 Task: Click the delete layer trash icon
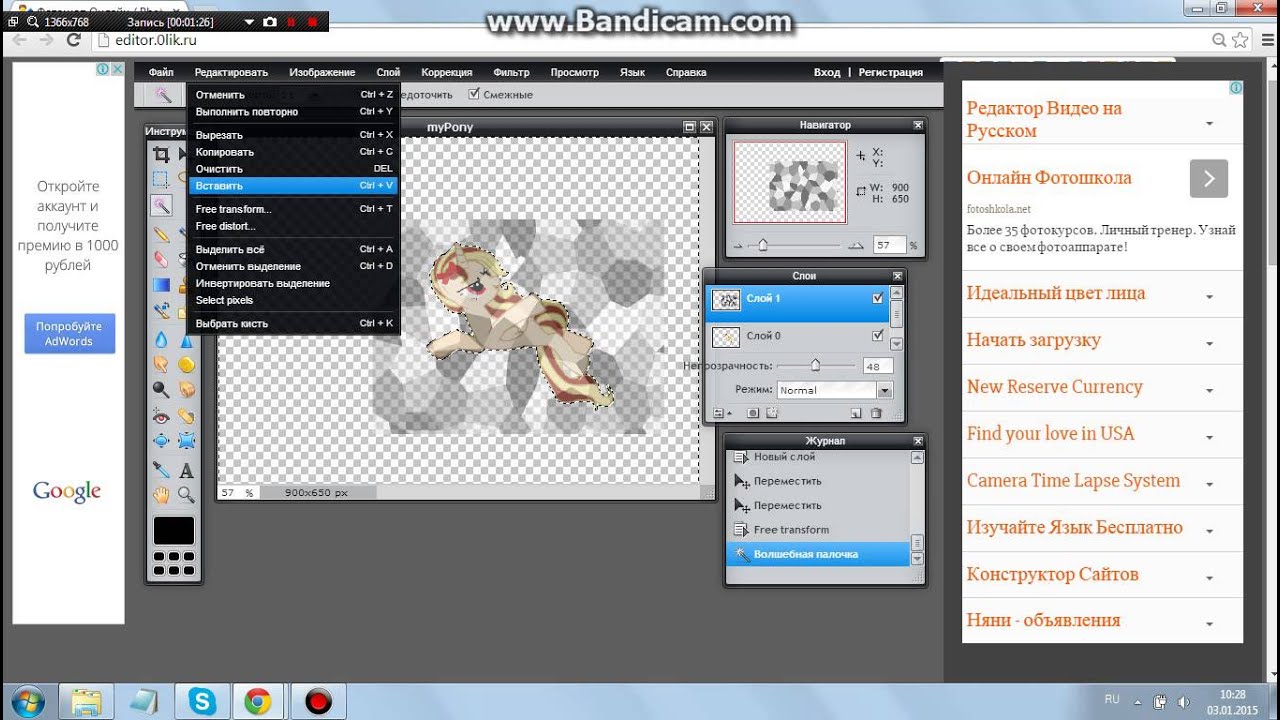click(876, 413)
